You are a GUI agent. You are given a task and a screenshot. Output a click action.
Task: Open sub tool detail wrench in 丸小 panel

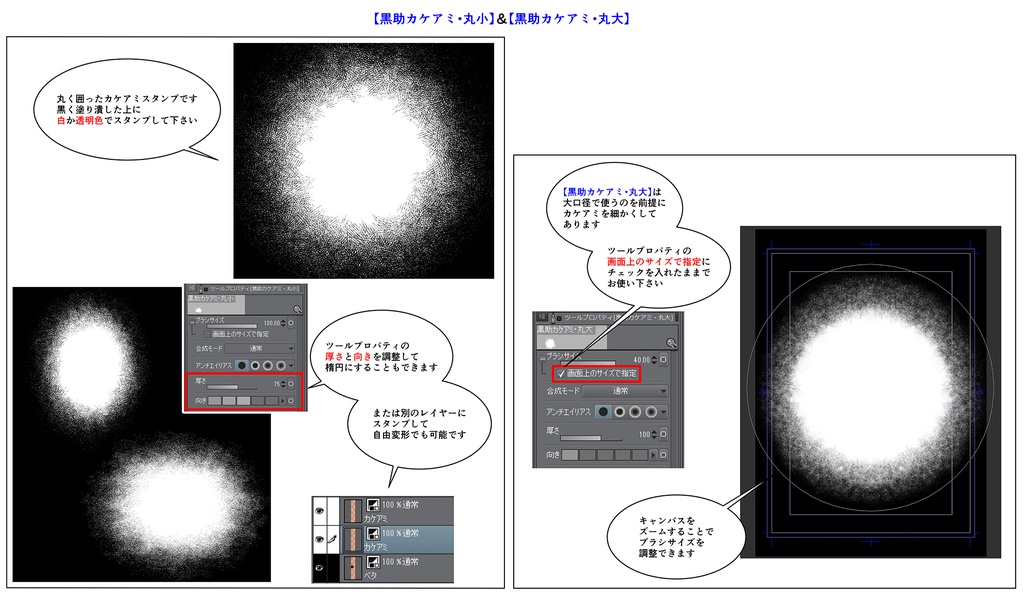298,309
